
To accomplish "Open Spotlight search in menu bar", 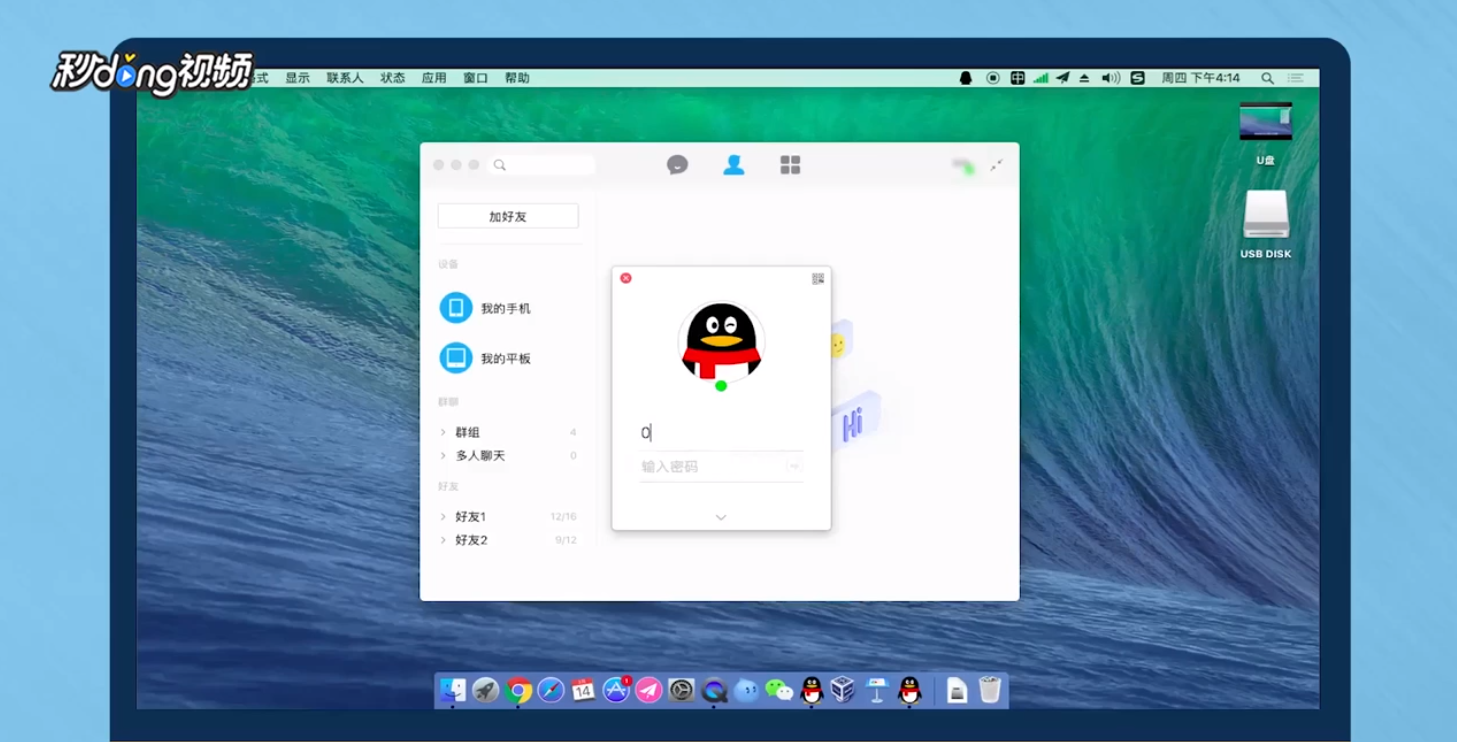I will pyautogui.click(x=1267, y=76).
